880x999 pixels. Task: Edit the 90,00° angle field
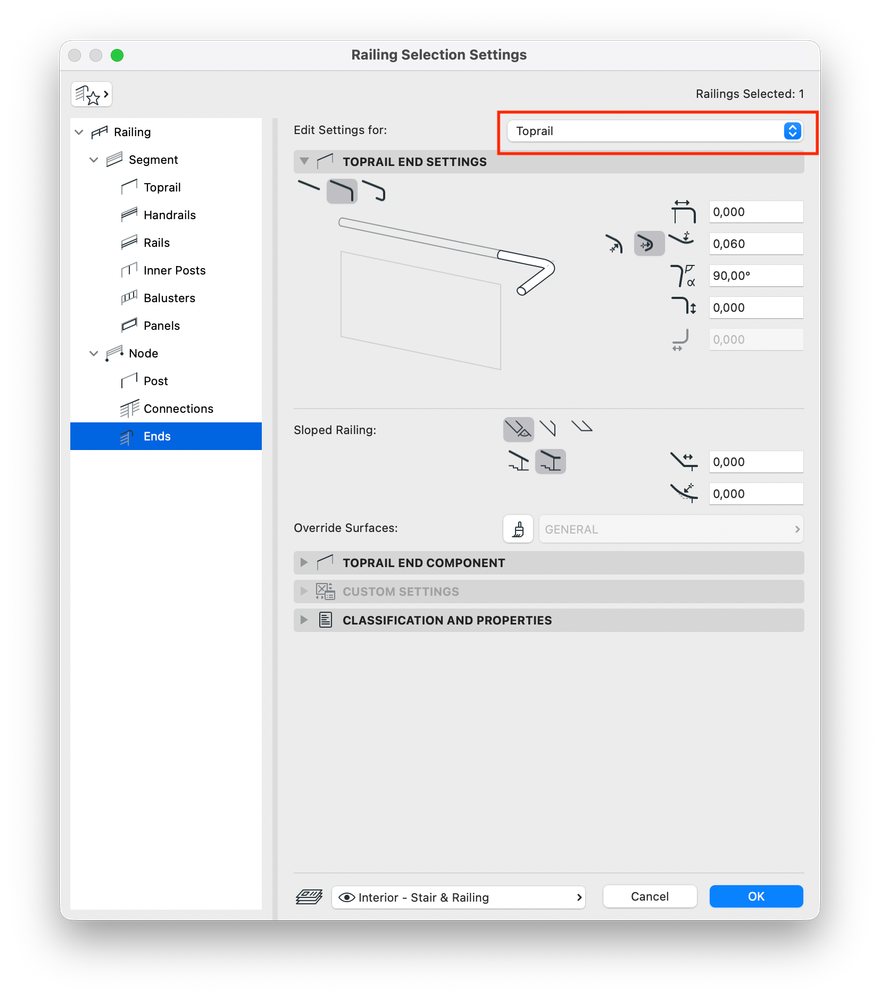point(756,276)
